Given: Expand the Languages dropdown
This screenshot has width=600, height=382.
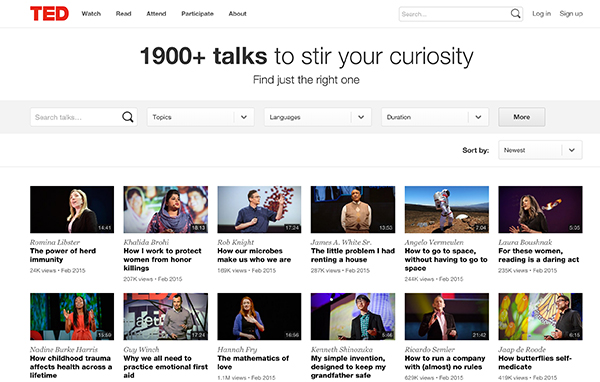Looking at the screenshot, I should tap(318, 117).
